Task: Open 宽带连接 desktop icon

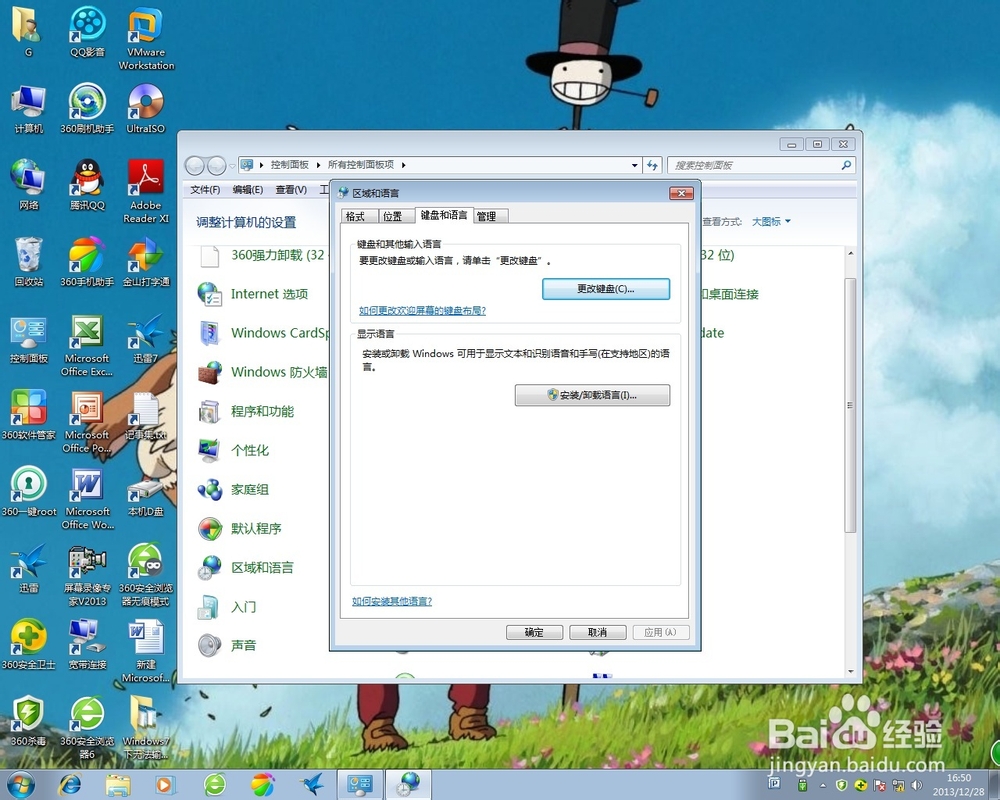Action: coord(87,644)
